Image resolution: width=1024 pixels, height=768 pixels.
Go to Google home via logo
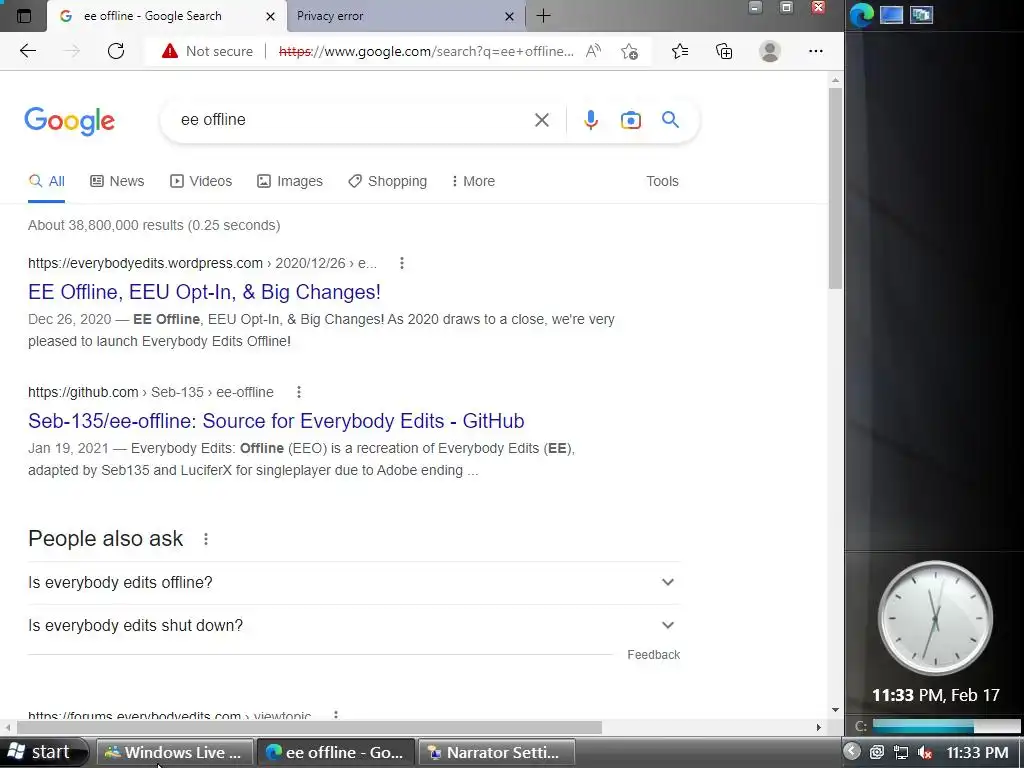pyautogui.click(x=70, y=121)
